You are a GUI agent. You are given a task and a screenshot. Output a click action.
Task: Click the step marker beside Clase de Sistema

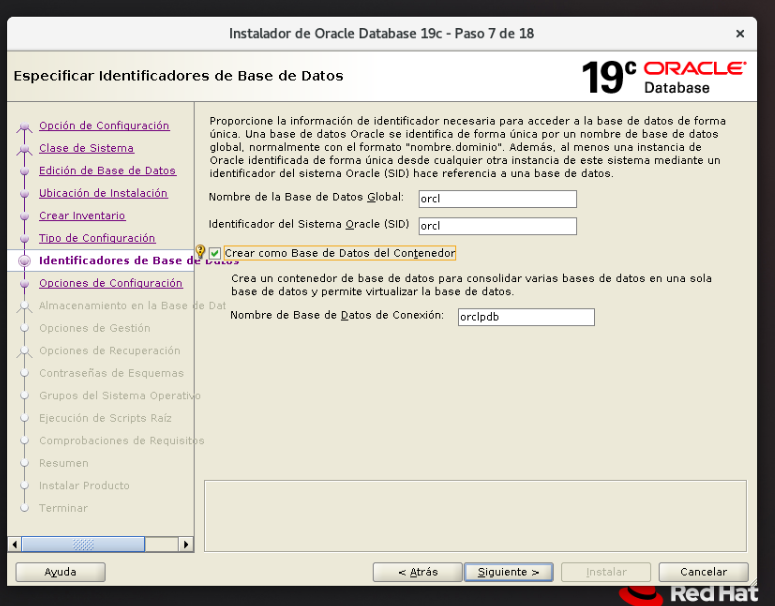click(24, 149)
